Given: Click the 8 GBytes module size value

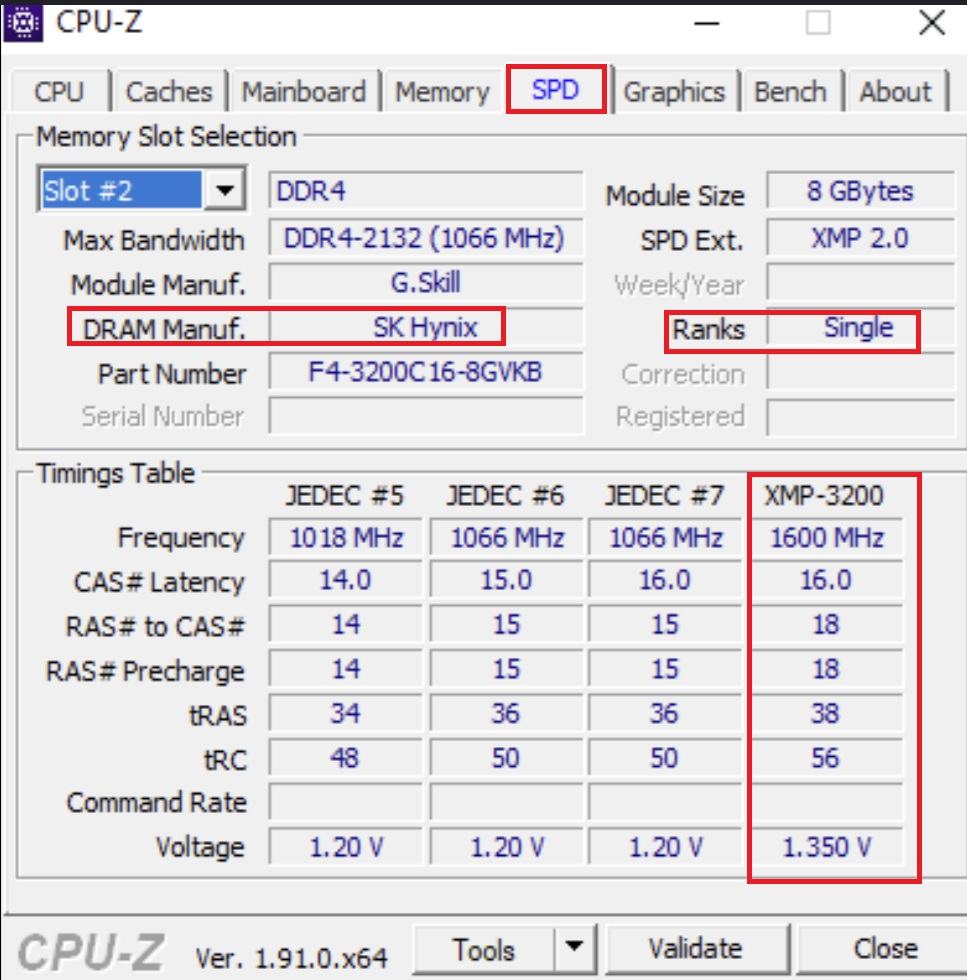Looking at the screenshot, I should point(860,191).
